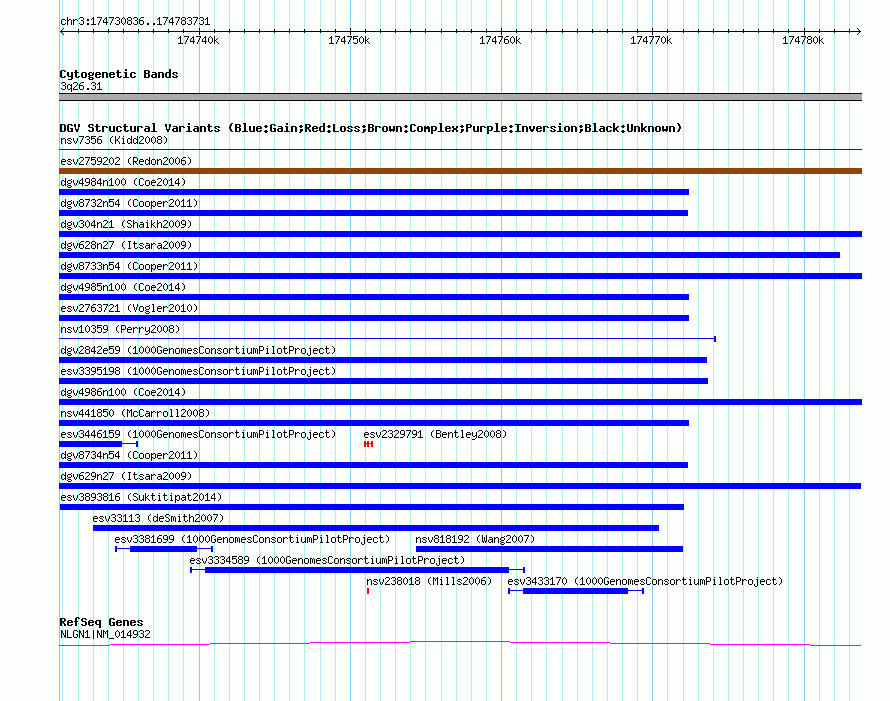
Task: Open esv3334589 1000Genomes variant label
Action: tap(328, 560)
